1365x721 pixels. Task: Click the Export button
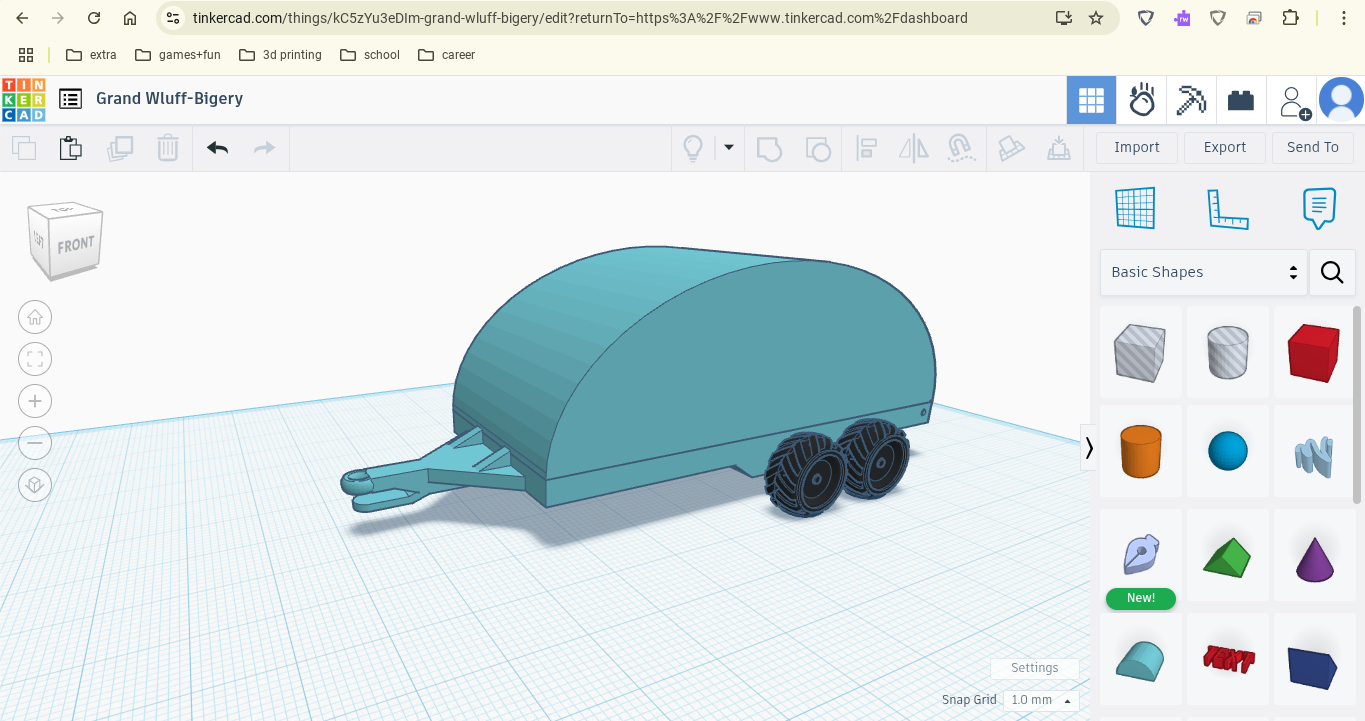click(1225, 147)
